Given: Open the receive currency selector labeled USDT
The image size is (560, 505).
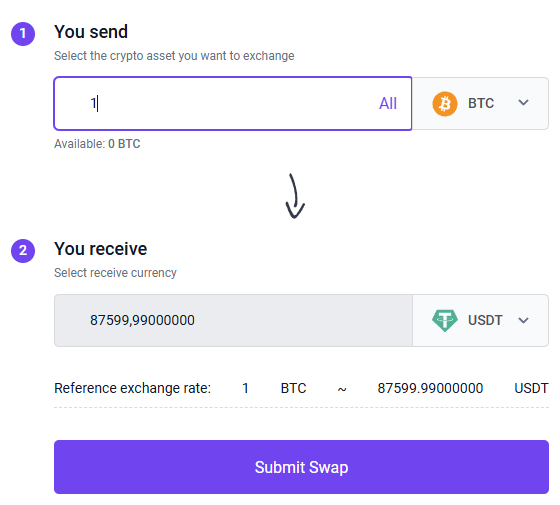Looking at the screenshot, I should click(480, 320).
